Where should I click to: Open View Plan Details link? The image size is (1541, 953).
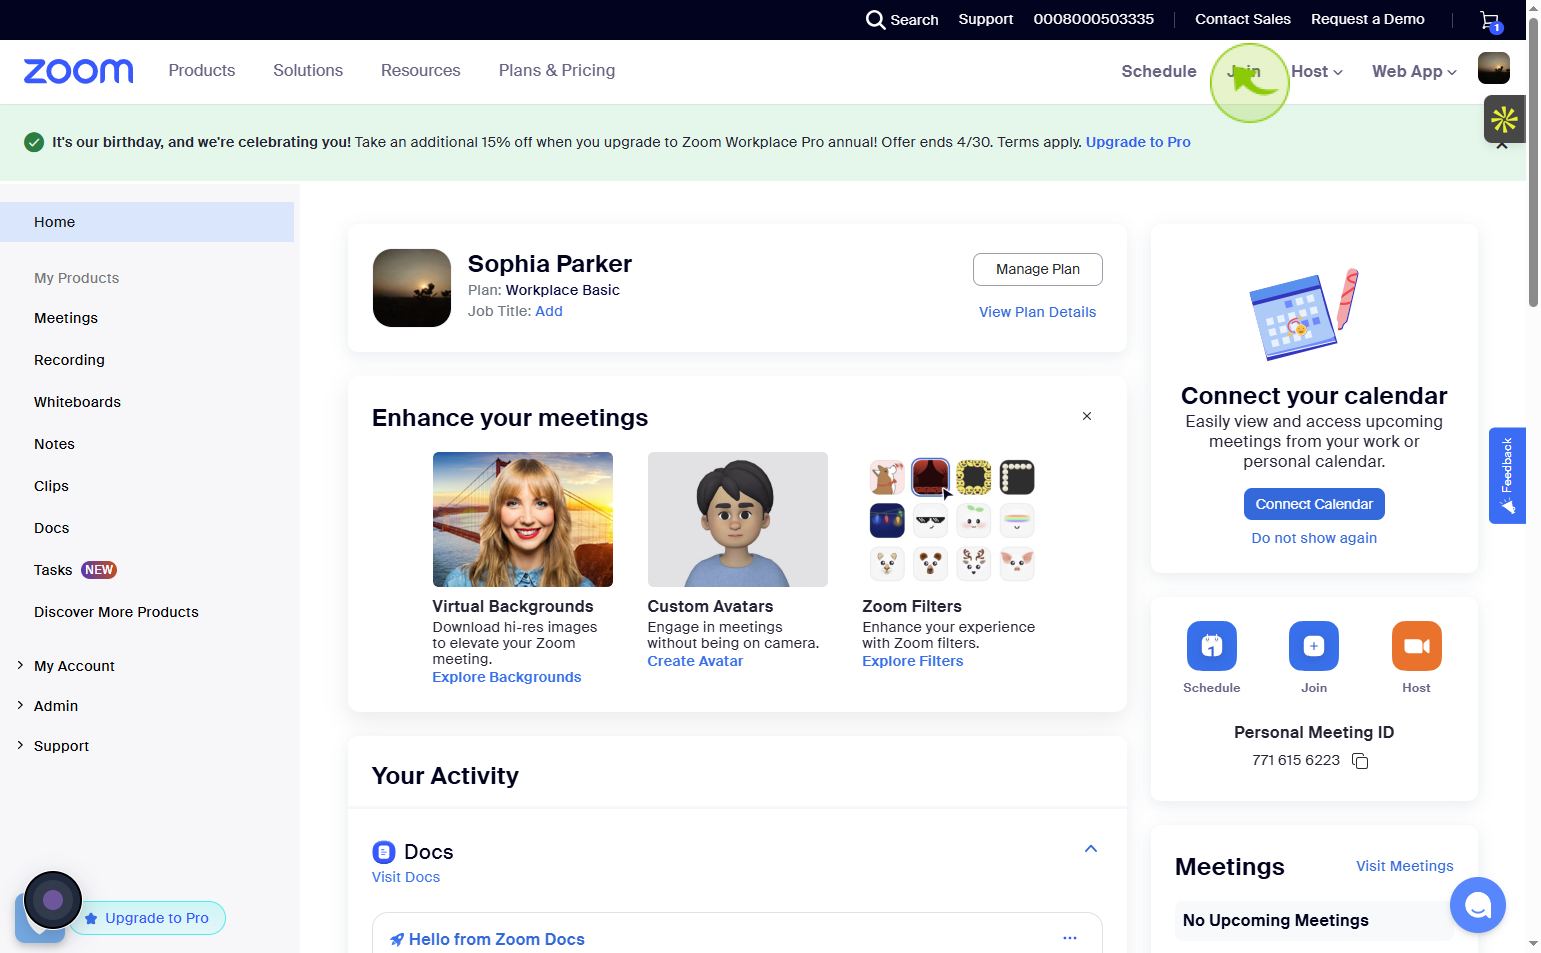pos(1037,312)
